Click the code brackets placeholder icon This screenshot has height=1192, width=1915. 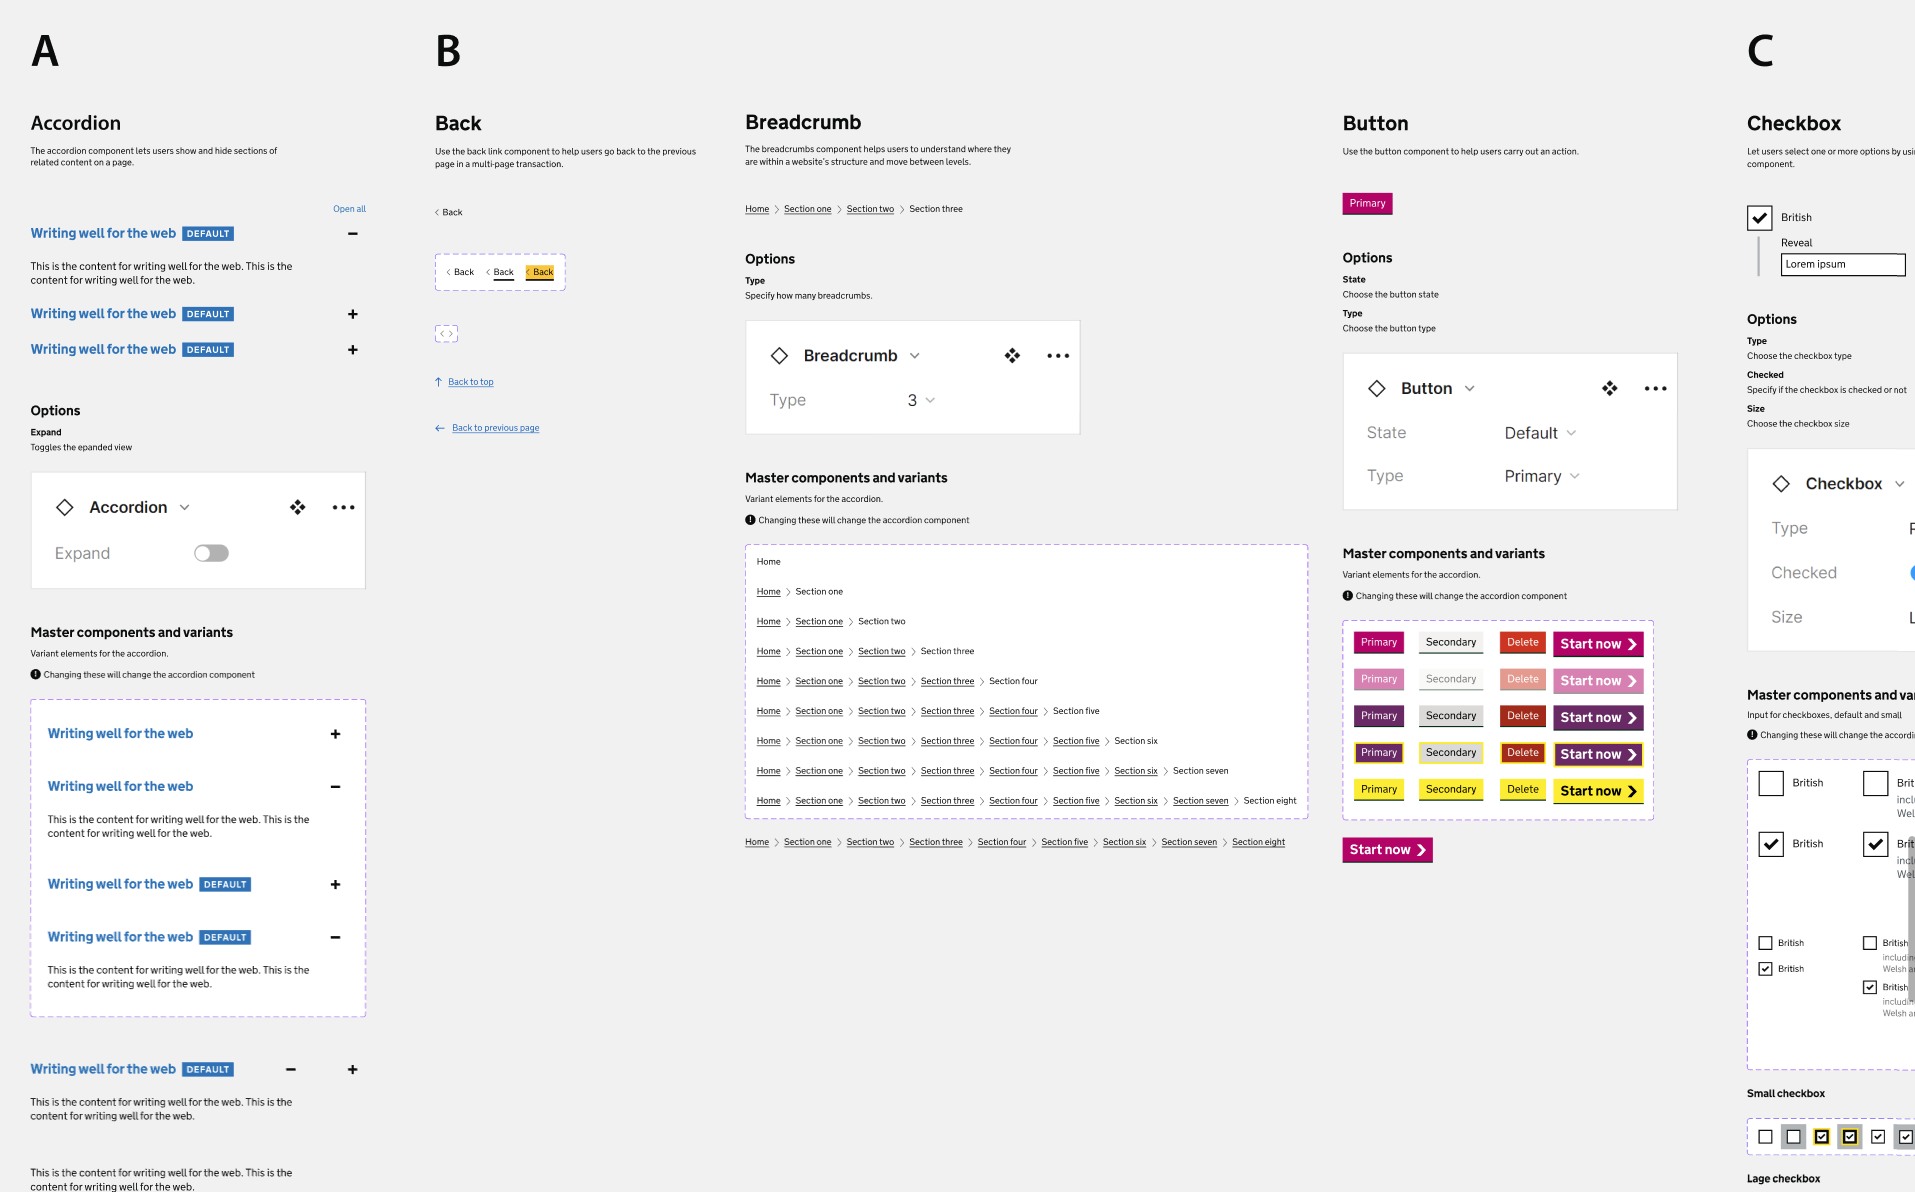447,334
